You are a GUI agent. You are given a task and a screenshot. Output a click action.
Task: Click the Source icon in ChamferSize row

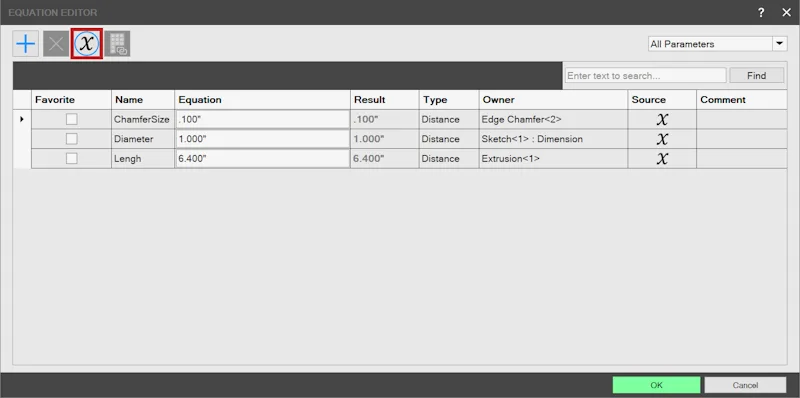pos(662,119)
